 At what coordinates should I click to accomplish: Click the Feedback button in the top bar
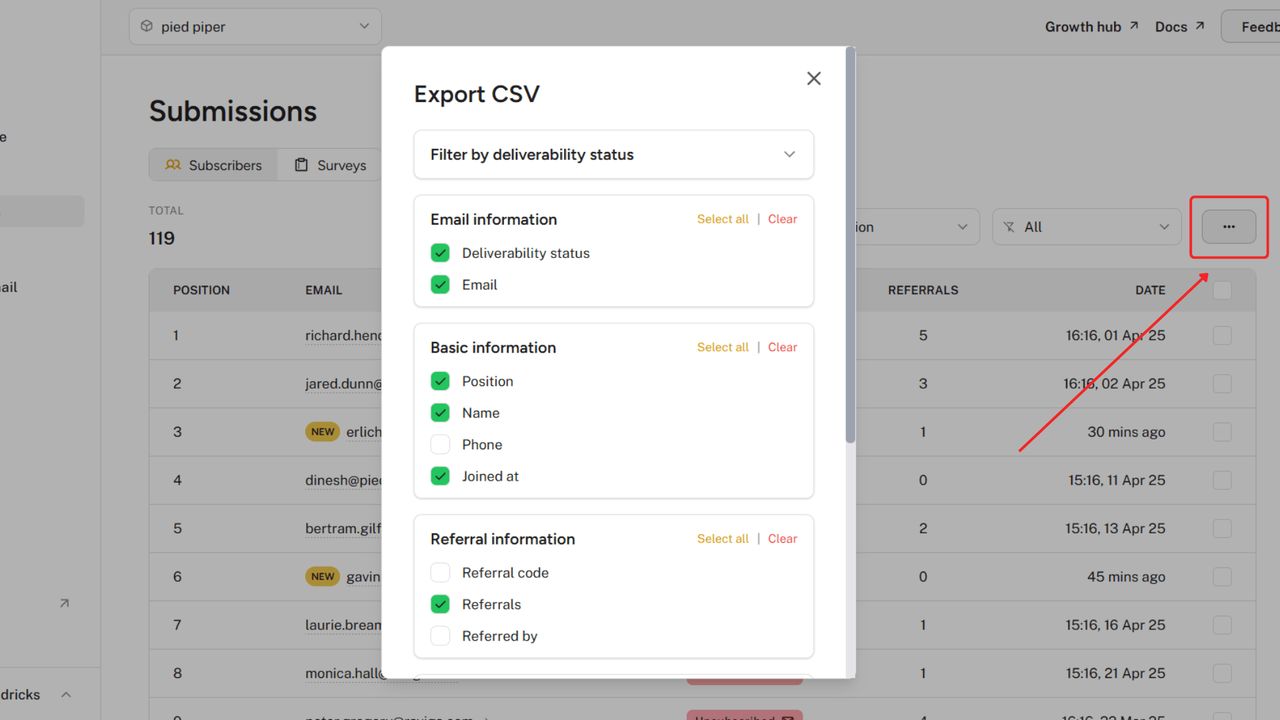pyautogui.click(x=1258, y=26)
